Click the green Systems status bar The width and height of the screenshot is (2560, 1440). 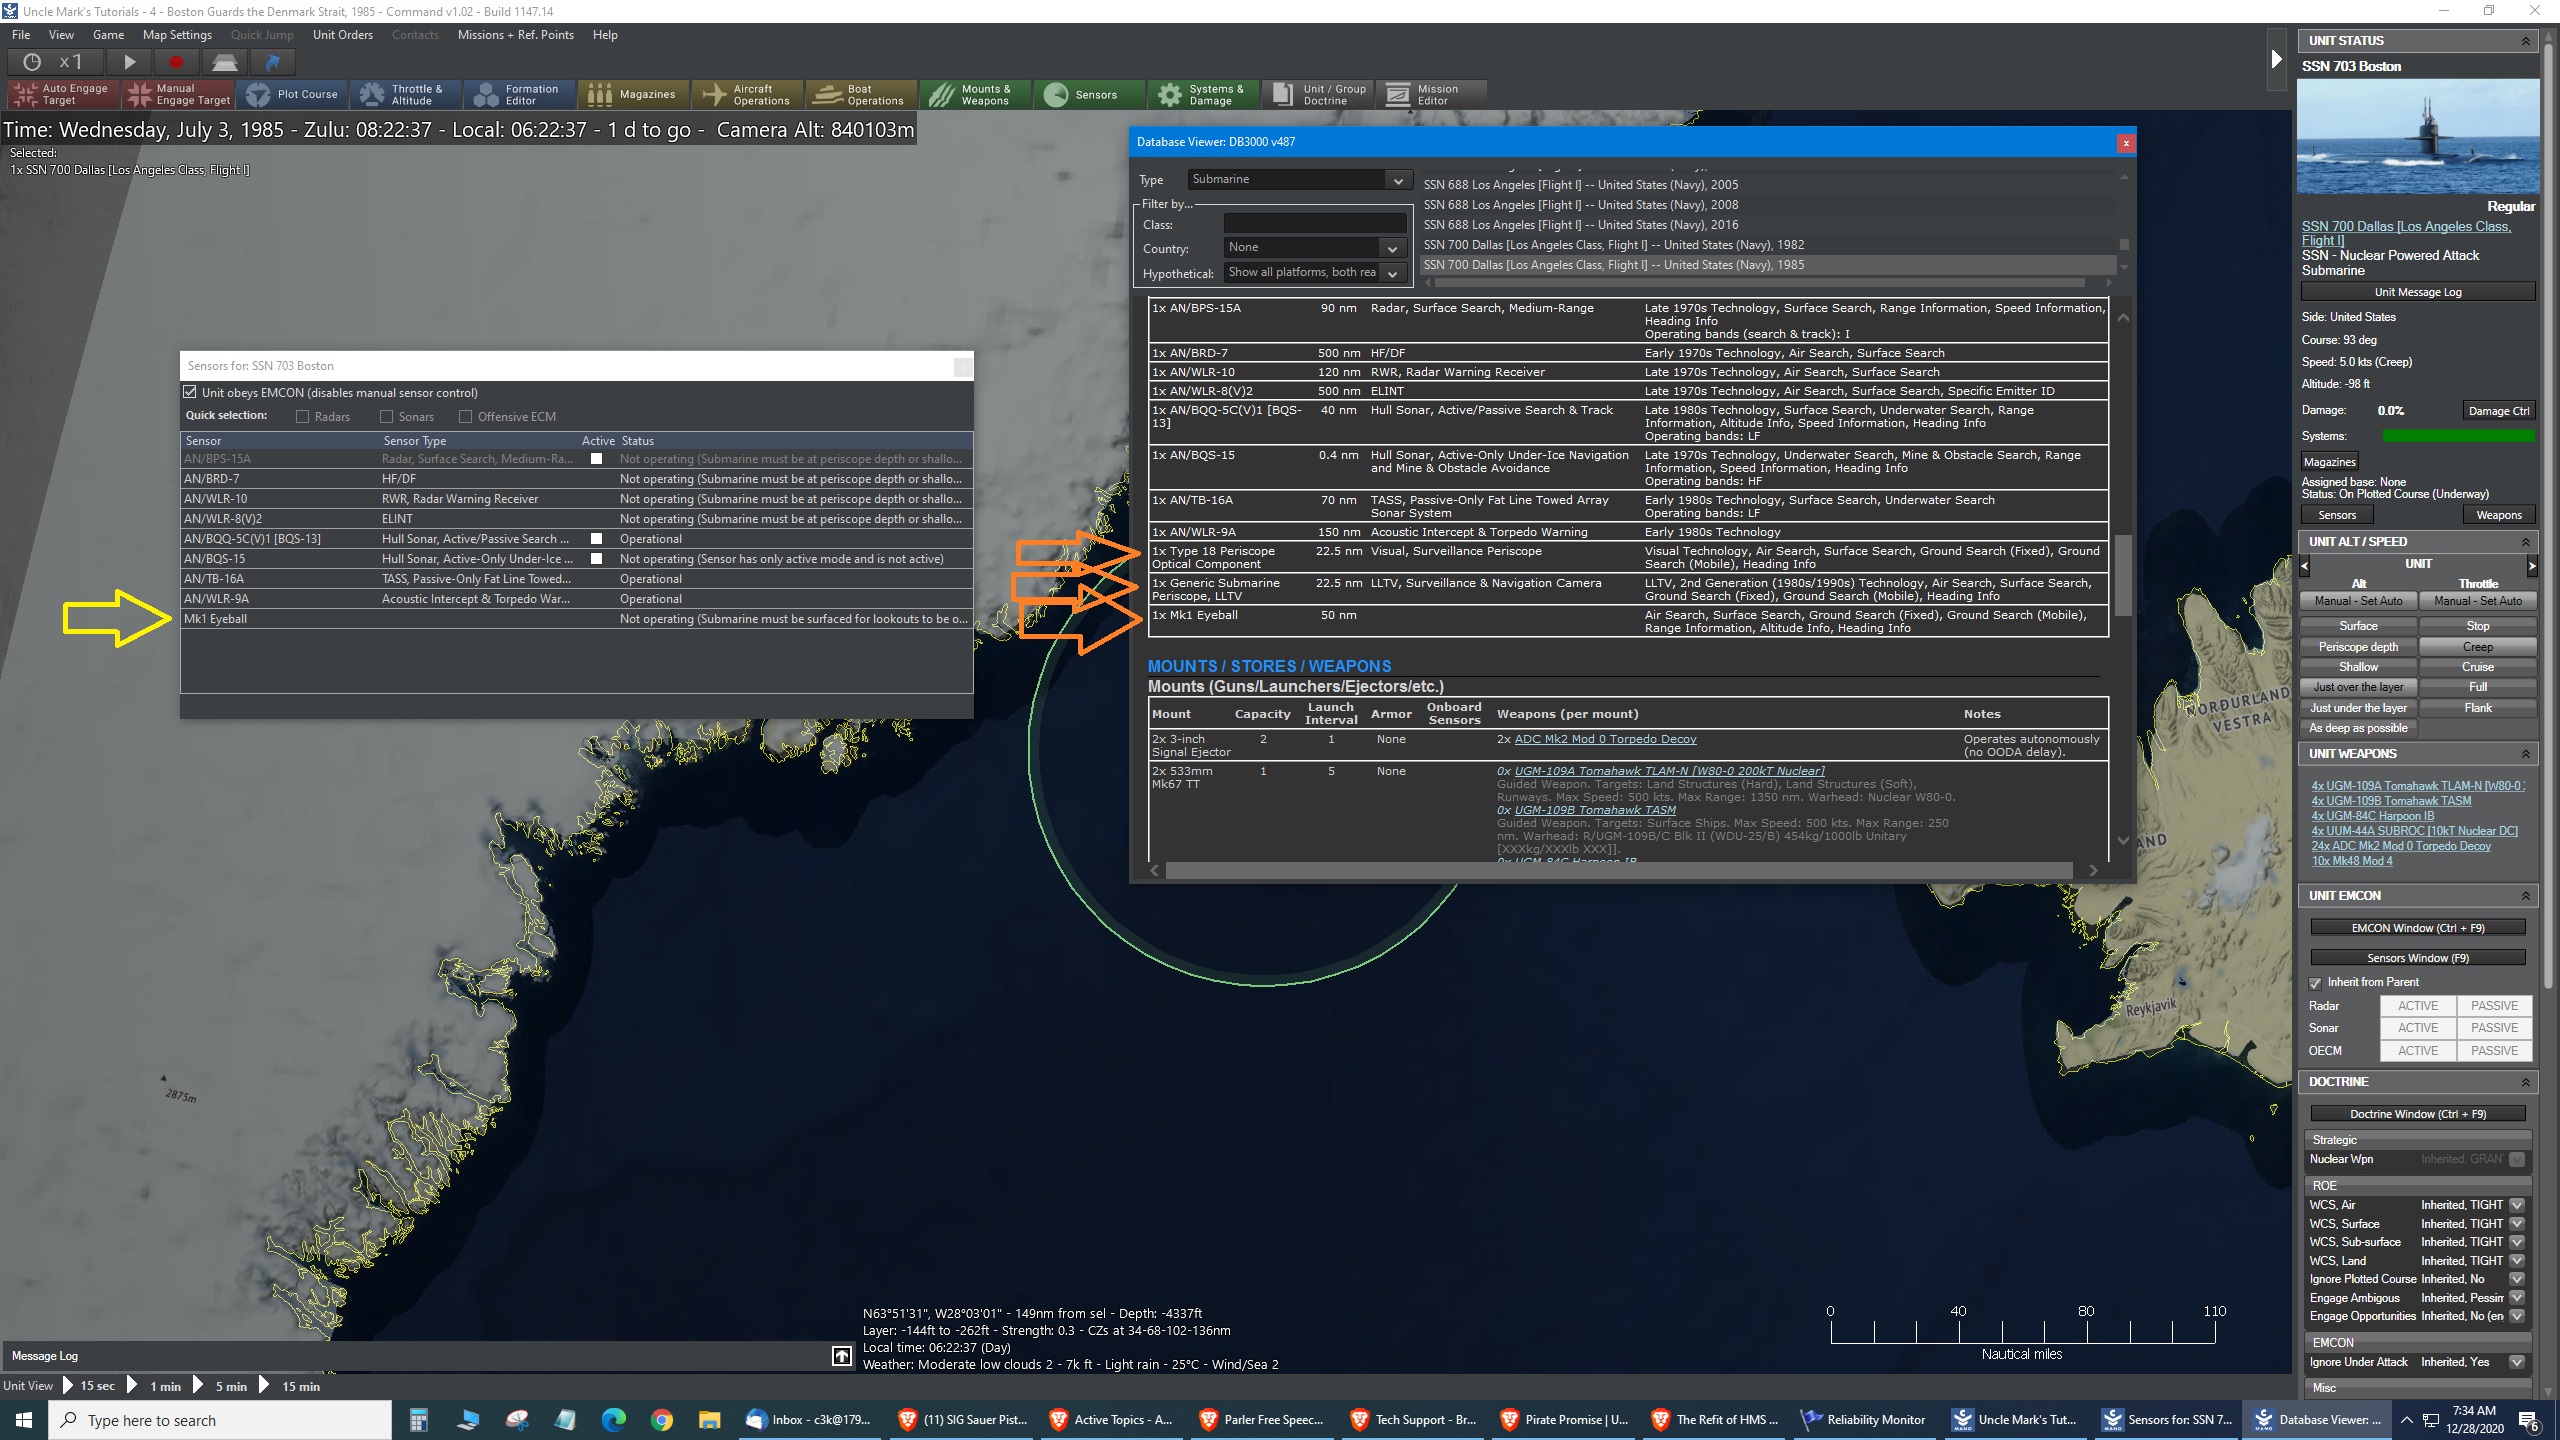[2458, 436]
